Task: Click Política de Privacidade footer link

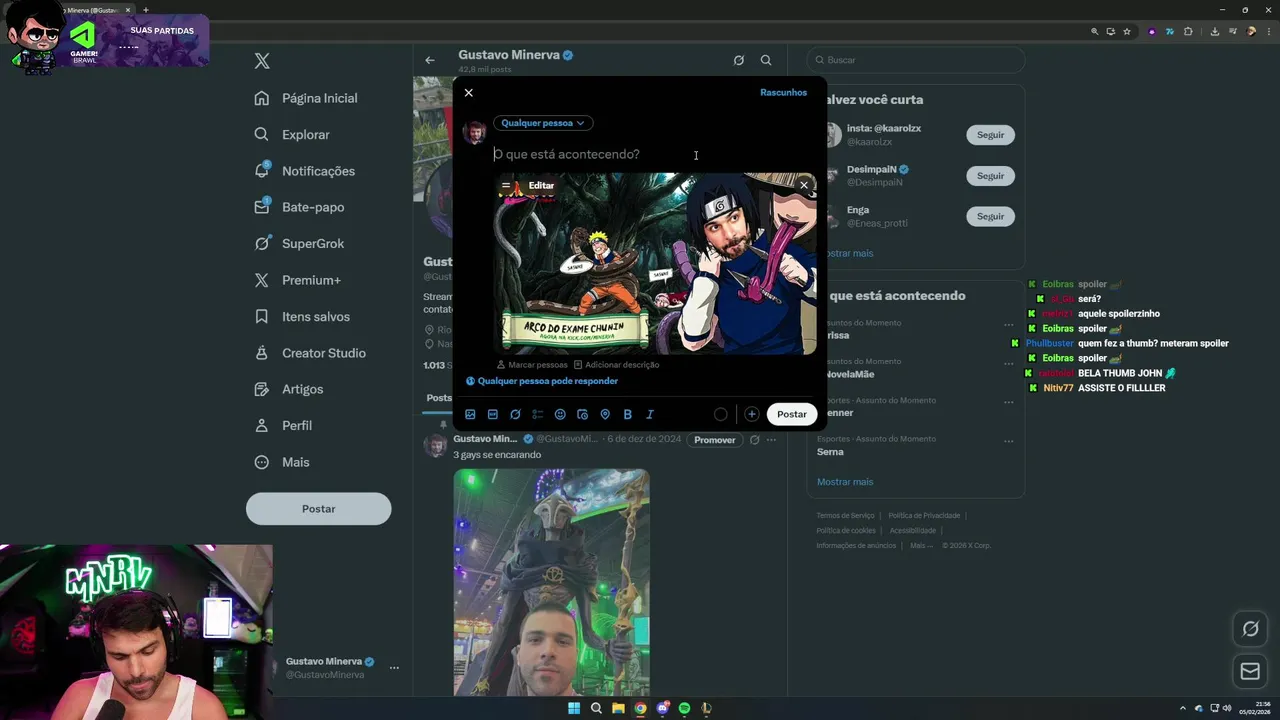Action: (924, 516)
